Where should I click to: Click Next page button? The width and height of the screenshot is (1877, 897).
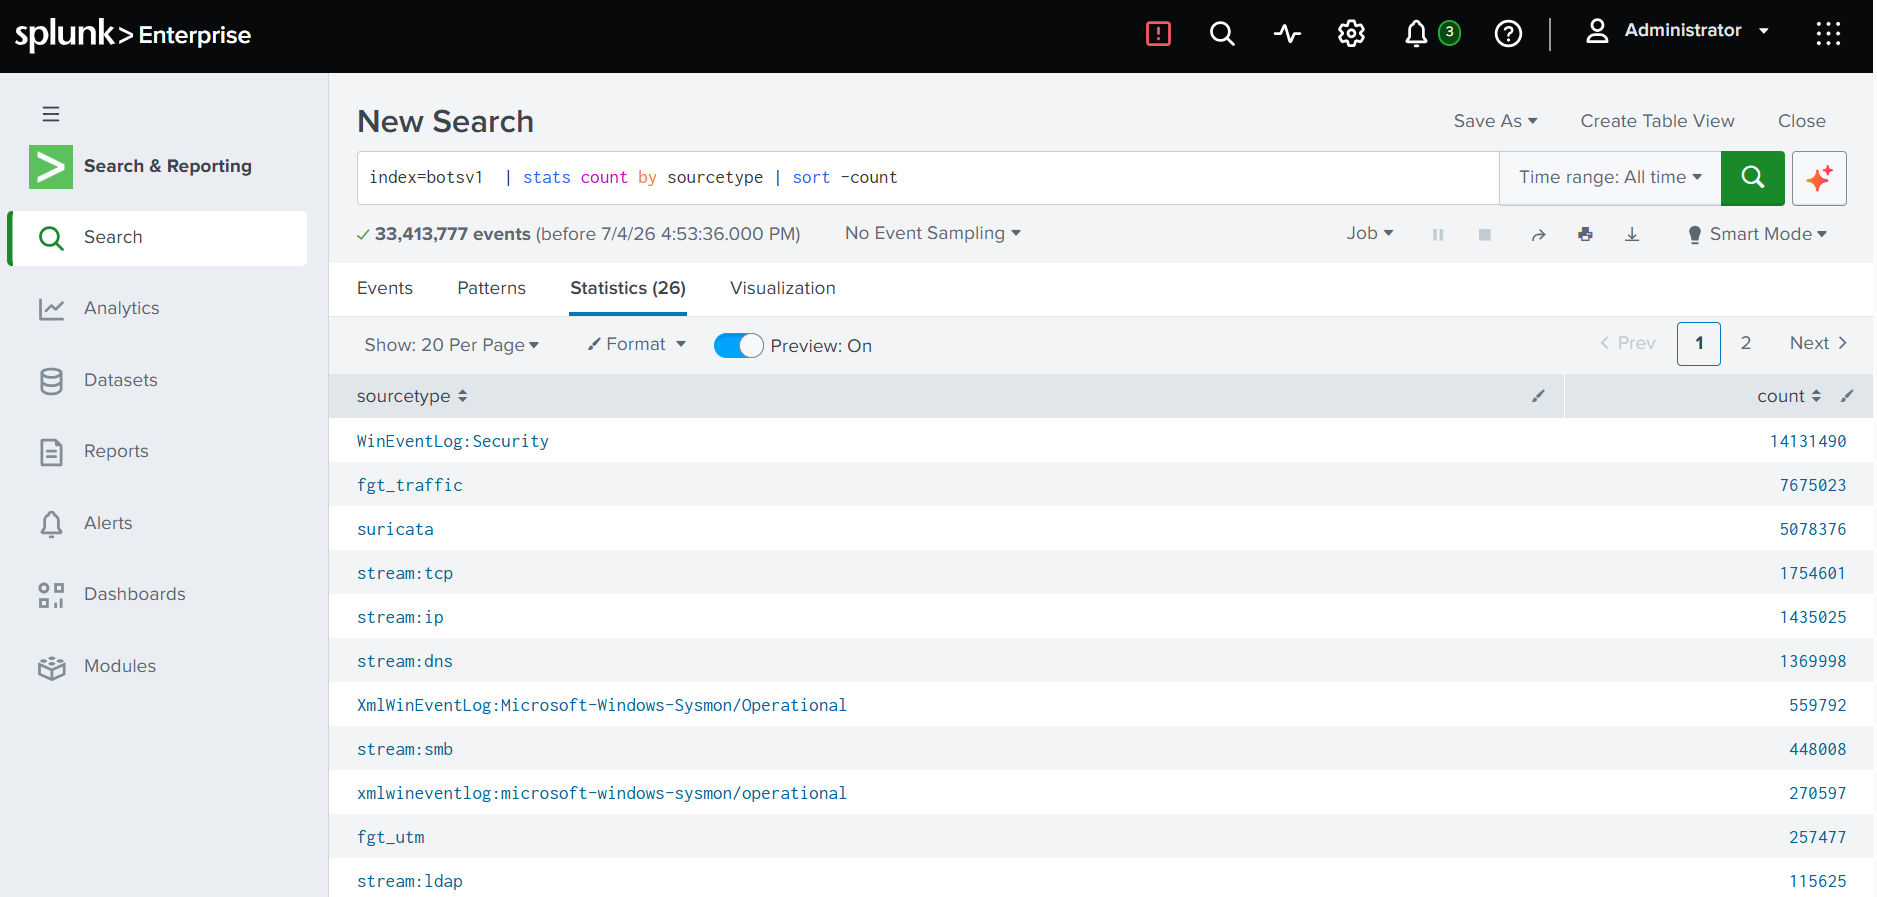point(1818,343)
